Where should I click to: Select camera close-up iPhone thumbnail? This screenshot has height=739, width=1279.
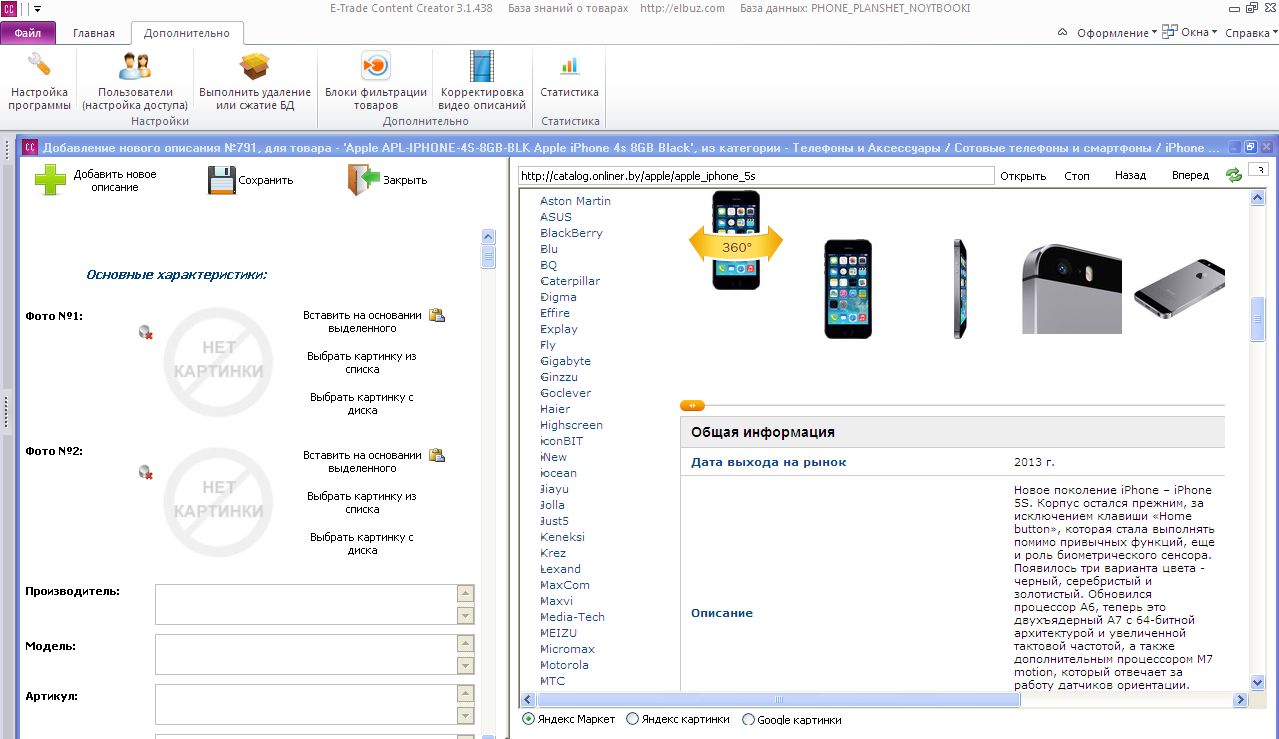point(1071,289)
